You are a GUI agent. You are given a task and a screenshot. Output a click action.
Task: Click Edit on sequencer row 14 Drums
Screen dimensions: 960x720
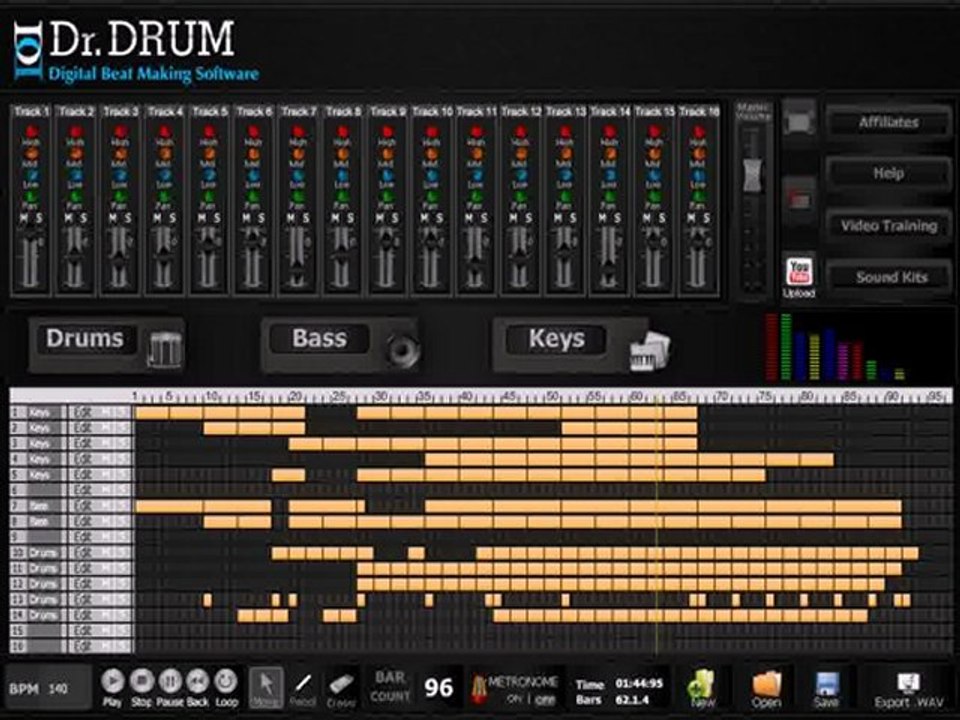83,615
